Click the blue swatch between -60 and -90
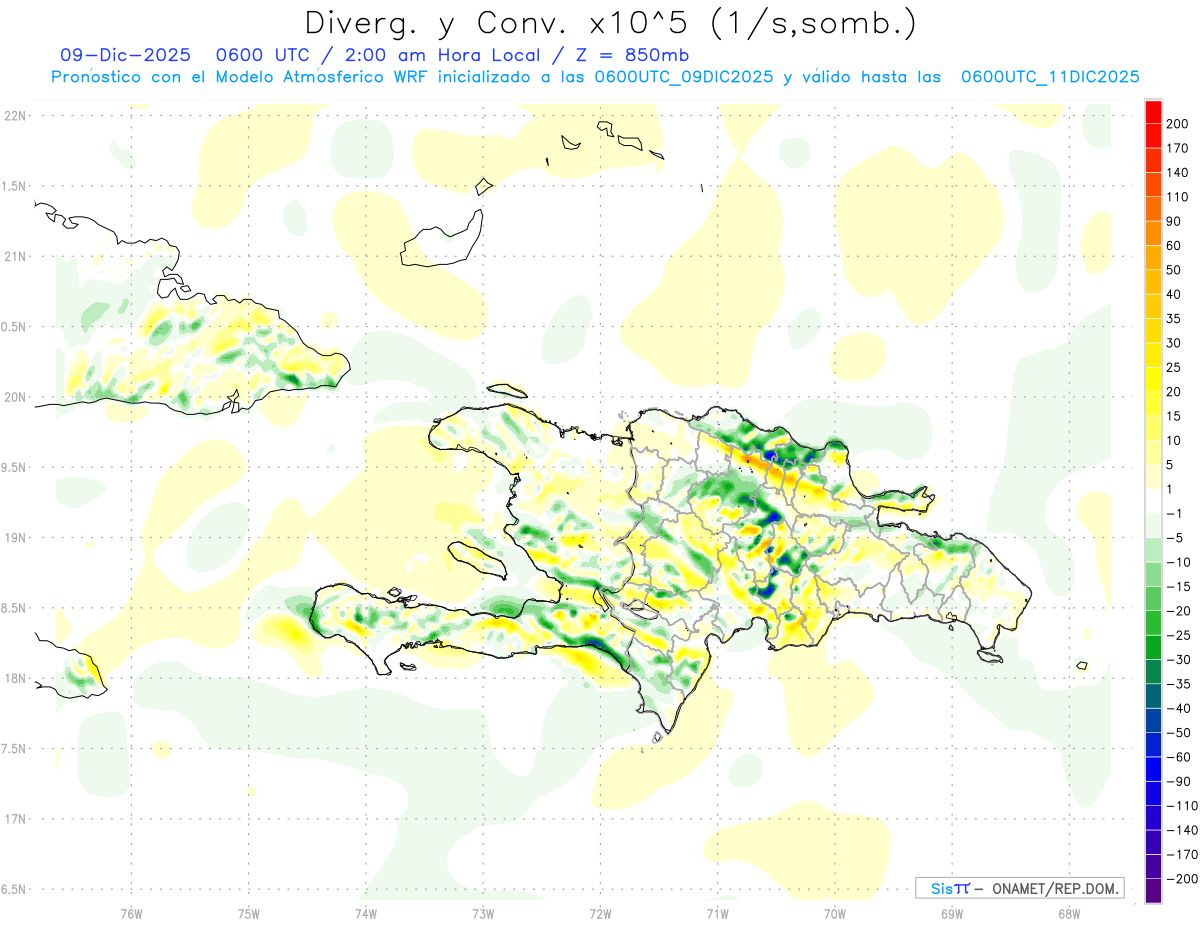The image size is (1200, 927). coord(1154,769)
